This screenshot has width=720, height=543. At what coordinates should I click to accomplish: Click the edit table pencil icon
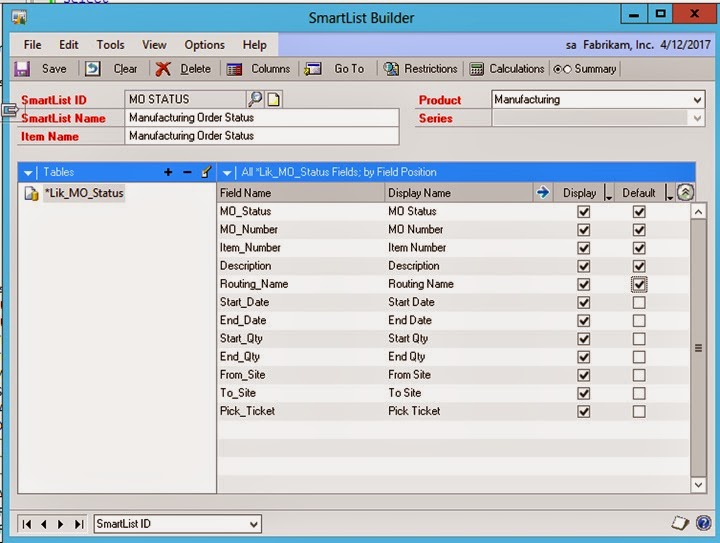point(206,172)
